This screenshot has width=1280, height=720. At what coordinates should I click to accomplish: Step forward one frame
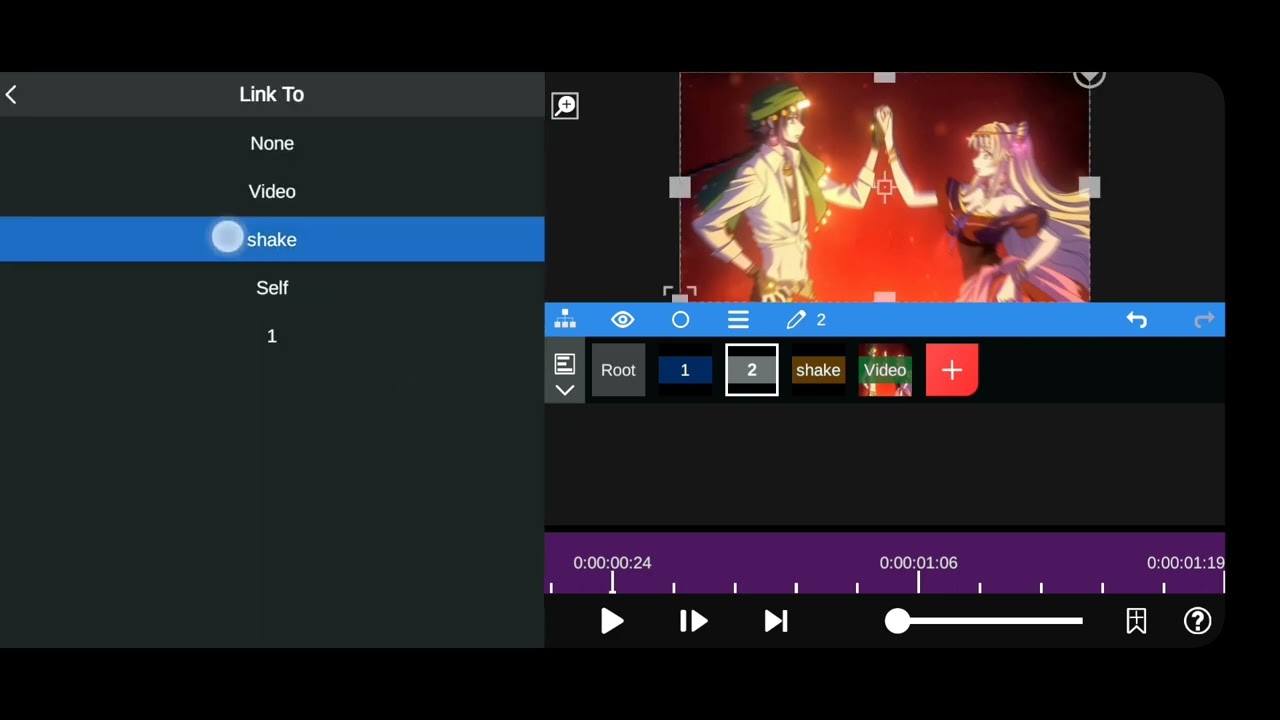pyautogui.click(x=693, y=621)
